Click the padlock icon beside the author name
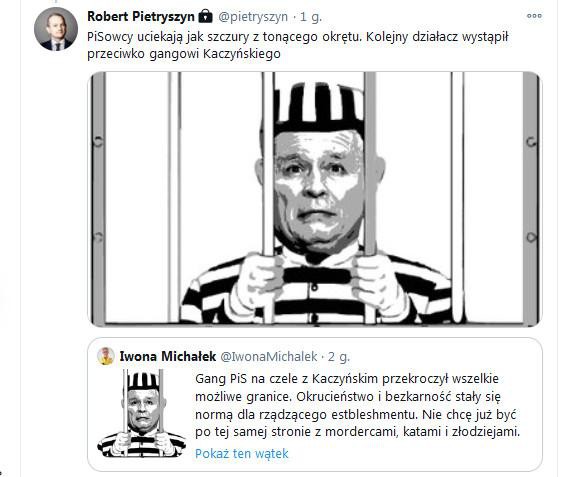Screen dimensions: 579x477 click(x=205, y=16)
